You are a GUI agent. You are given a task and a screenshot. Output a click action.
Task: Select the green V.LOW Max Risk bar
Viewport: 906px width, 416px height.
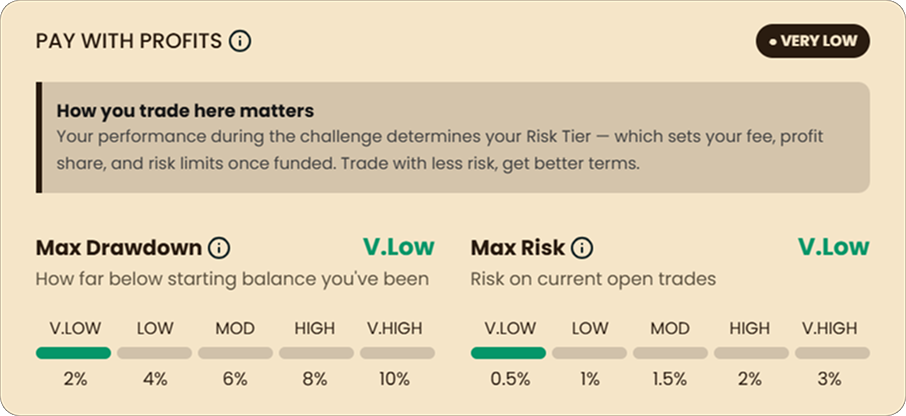(x=508, y=353)
